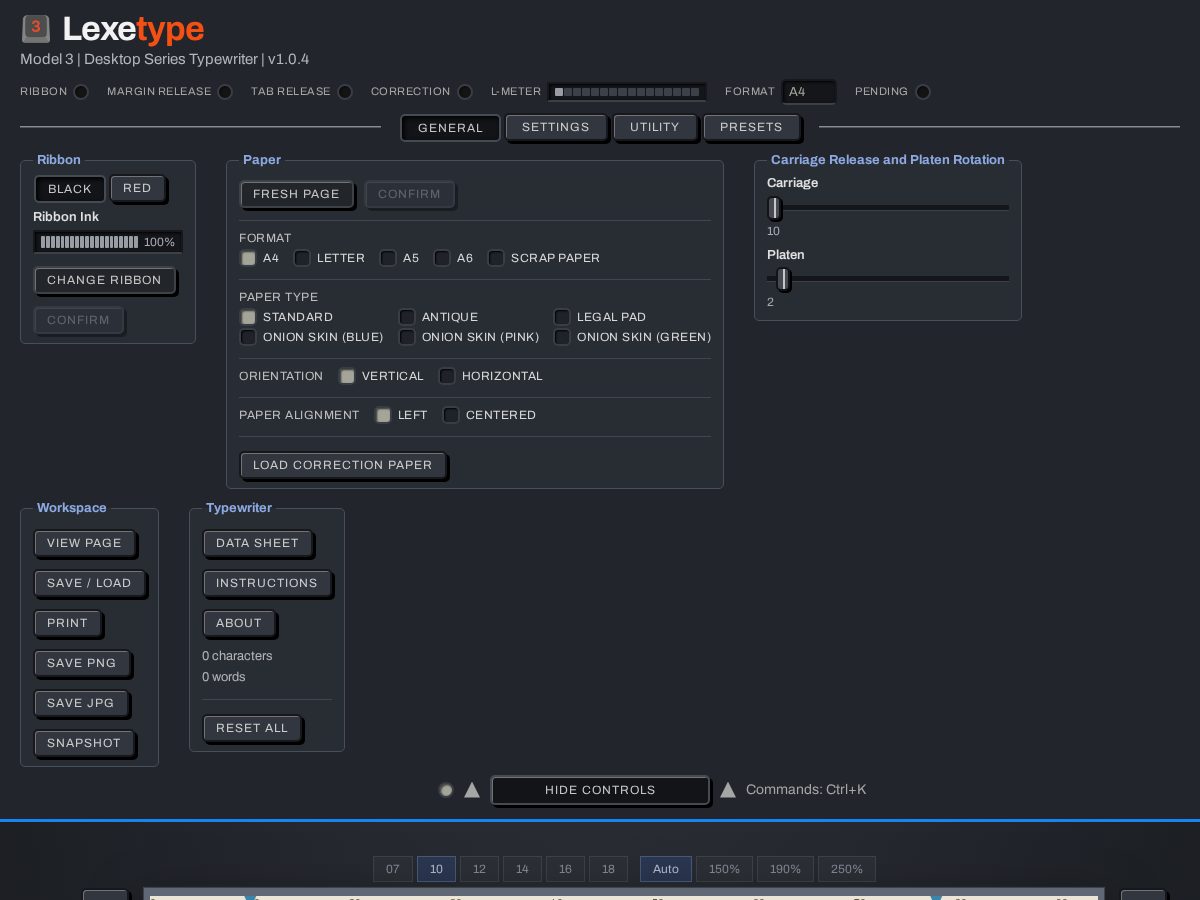Choose ONION SKIN (GREEN) paper
1200x900 pixels.
(562, 337)
